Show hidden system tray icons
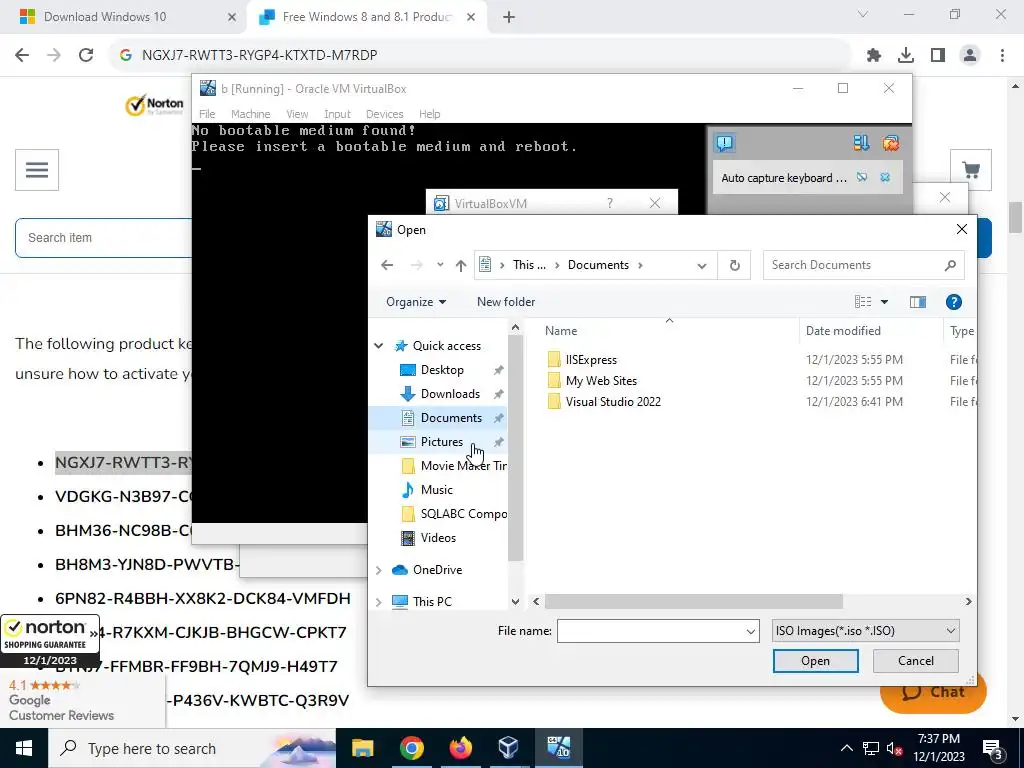The width and height of the screenshot is (1024, 768). point(846,748)
